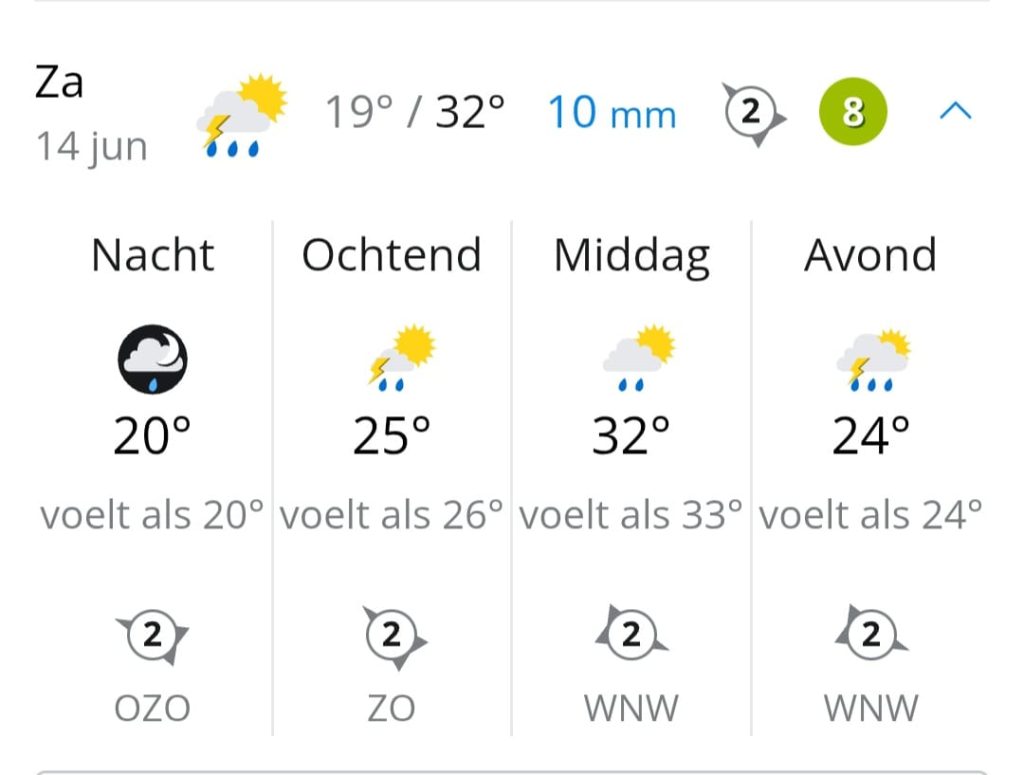The image size is (1024, 775).
Task: Click the 19° / 32° temperature range
Action: [415, 112]
